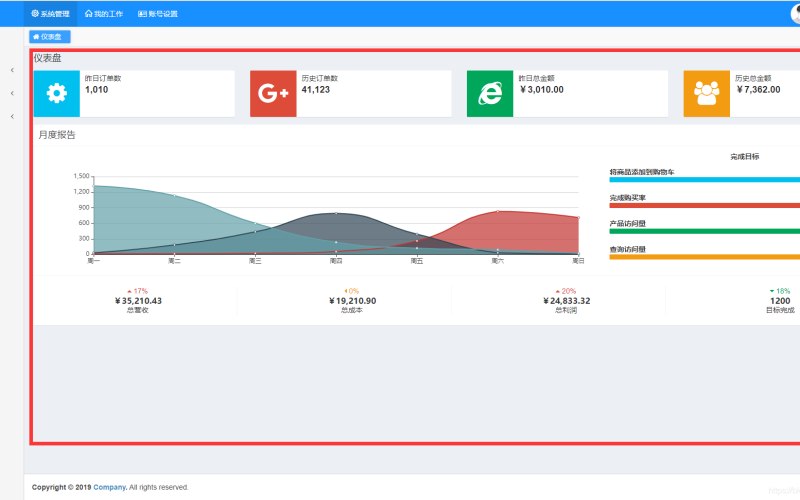Select the 仪表盘 breadcrumb tab
800x500 pixels.
coord(50,37)
